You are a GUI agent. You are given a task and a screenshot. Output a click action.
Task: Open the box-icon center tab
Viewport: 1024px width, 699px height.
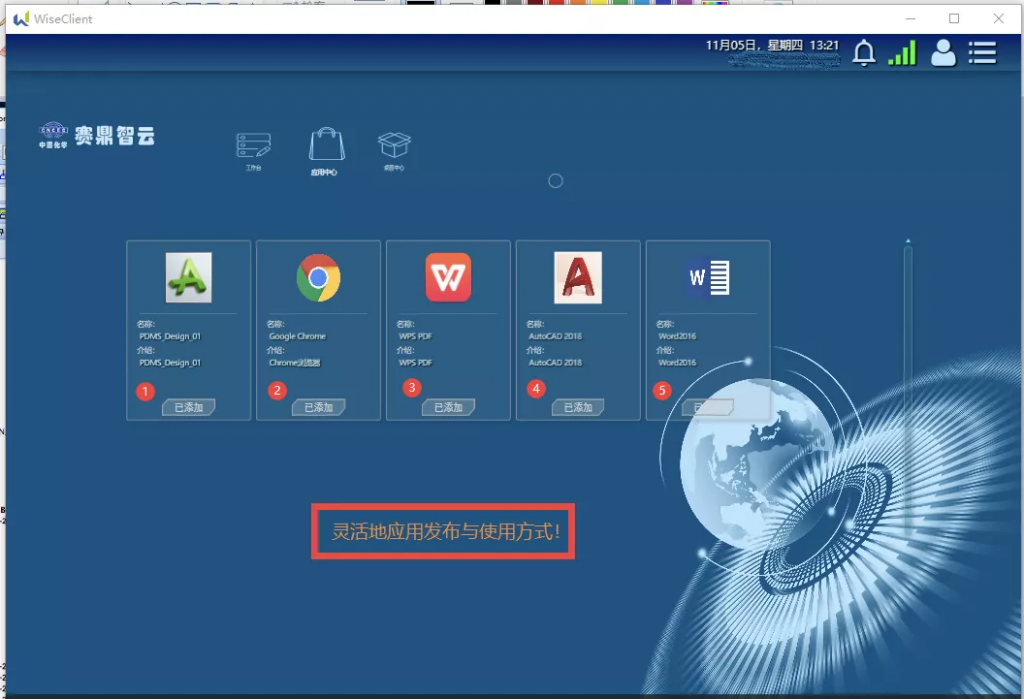394,151
